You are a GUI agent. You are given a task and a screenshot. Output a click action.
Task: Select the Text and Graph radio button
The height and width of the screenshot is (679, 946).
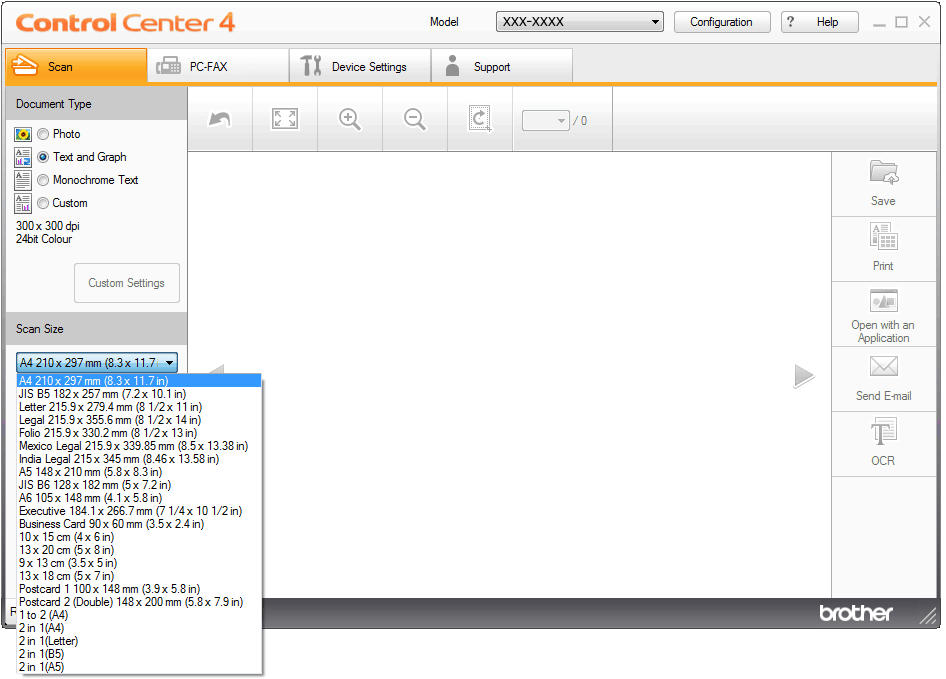point(43,157)
